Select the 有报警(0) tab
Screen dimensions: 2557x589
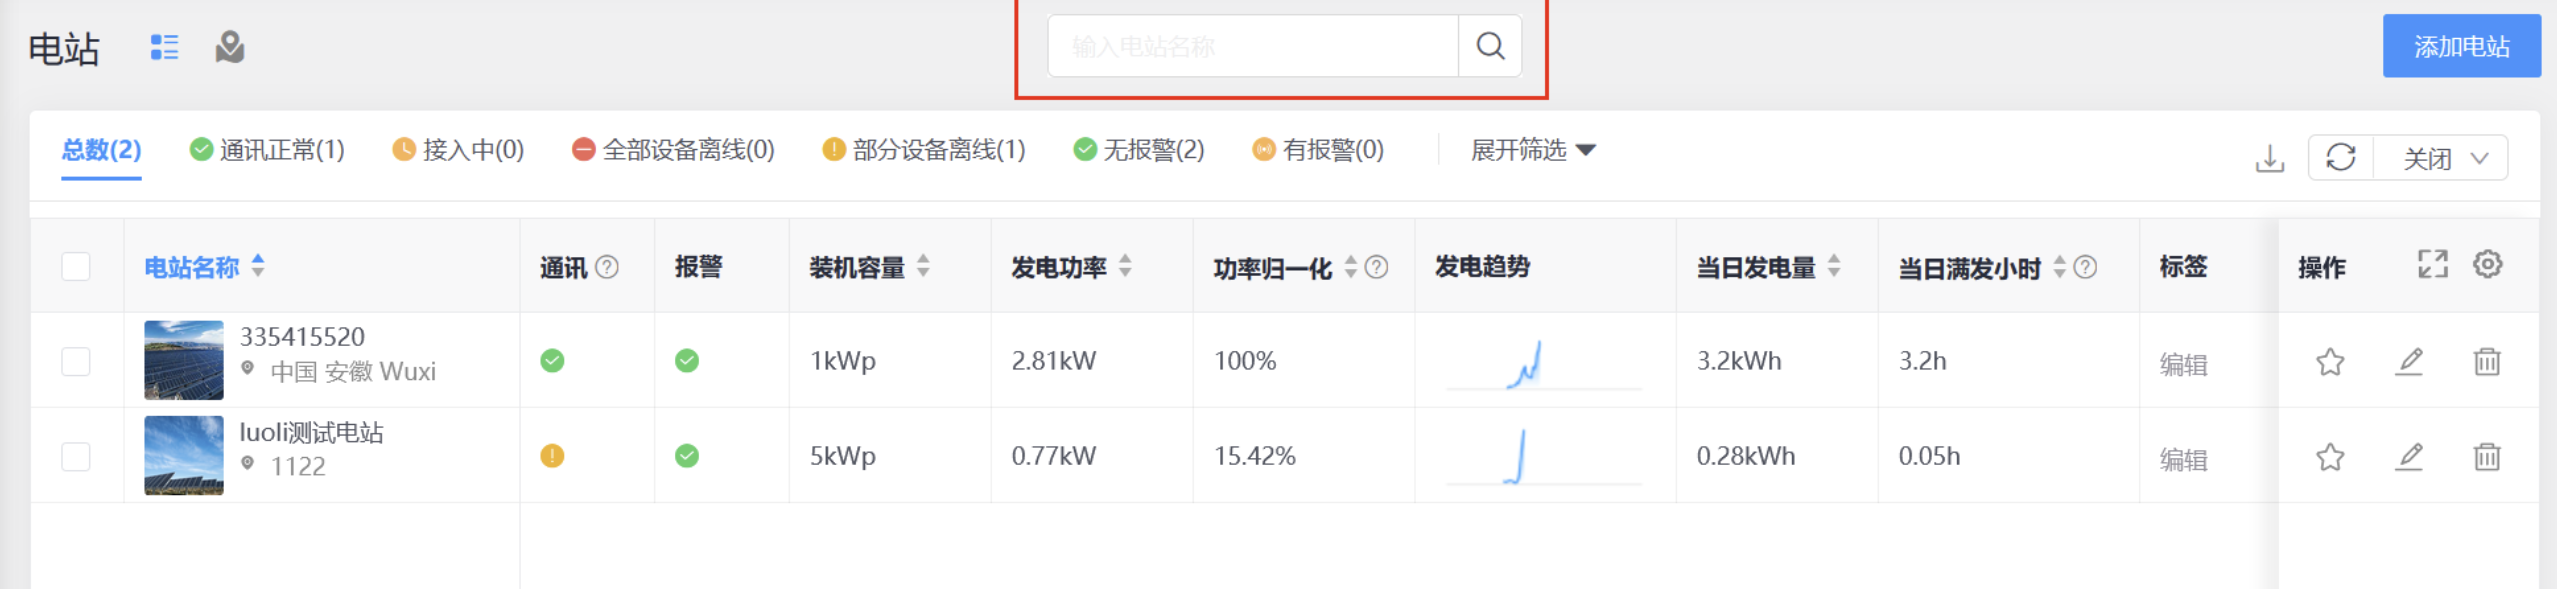(1318, 150)
